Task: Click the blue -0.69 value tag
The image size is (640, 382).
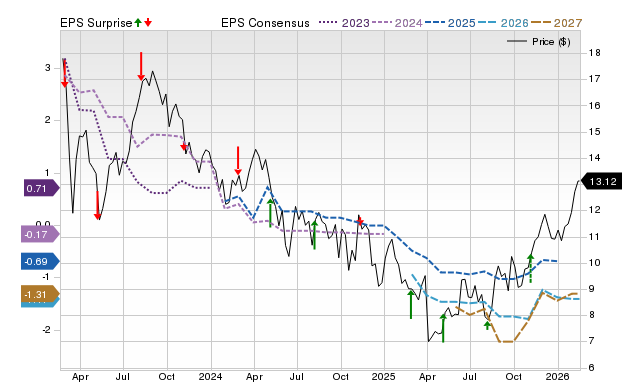Action: pos(40,261)
